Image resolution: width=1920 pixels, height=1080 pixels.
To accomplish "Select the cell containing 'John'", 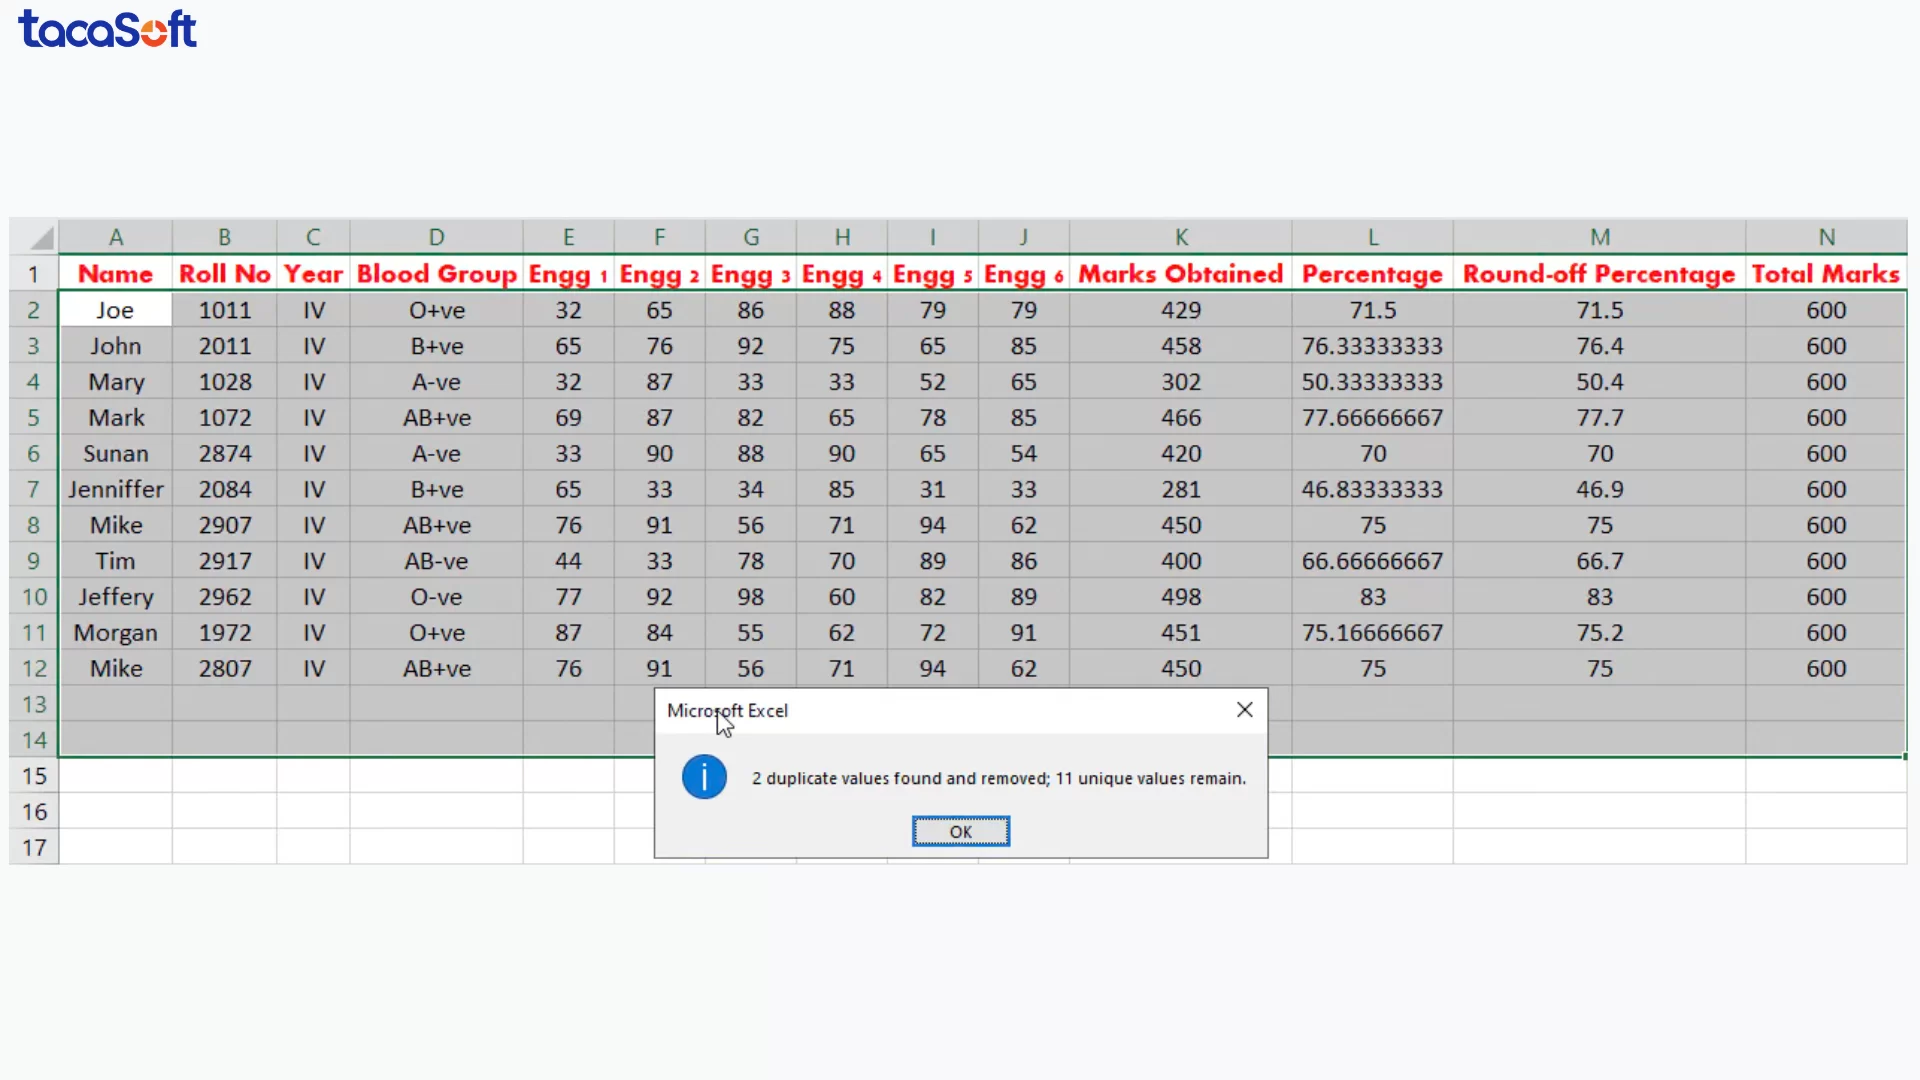I will [116, 346].
